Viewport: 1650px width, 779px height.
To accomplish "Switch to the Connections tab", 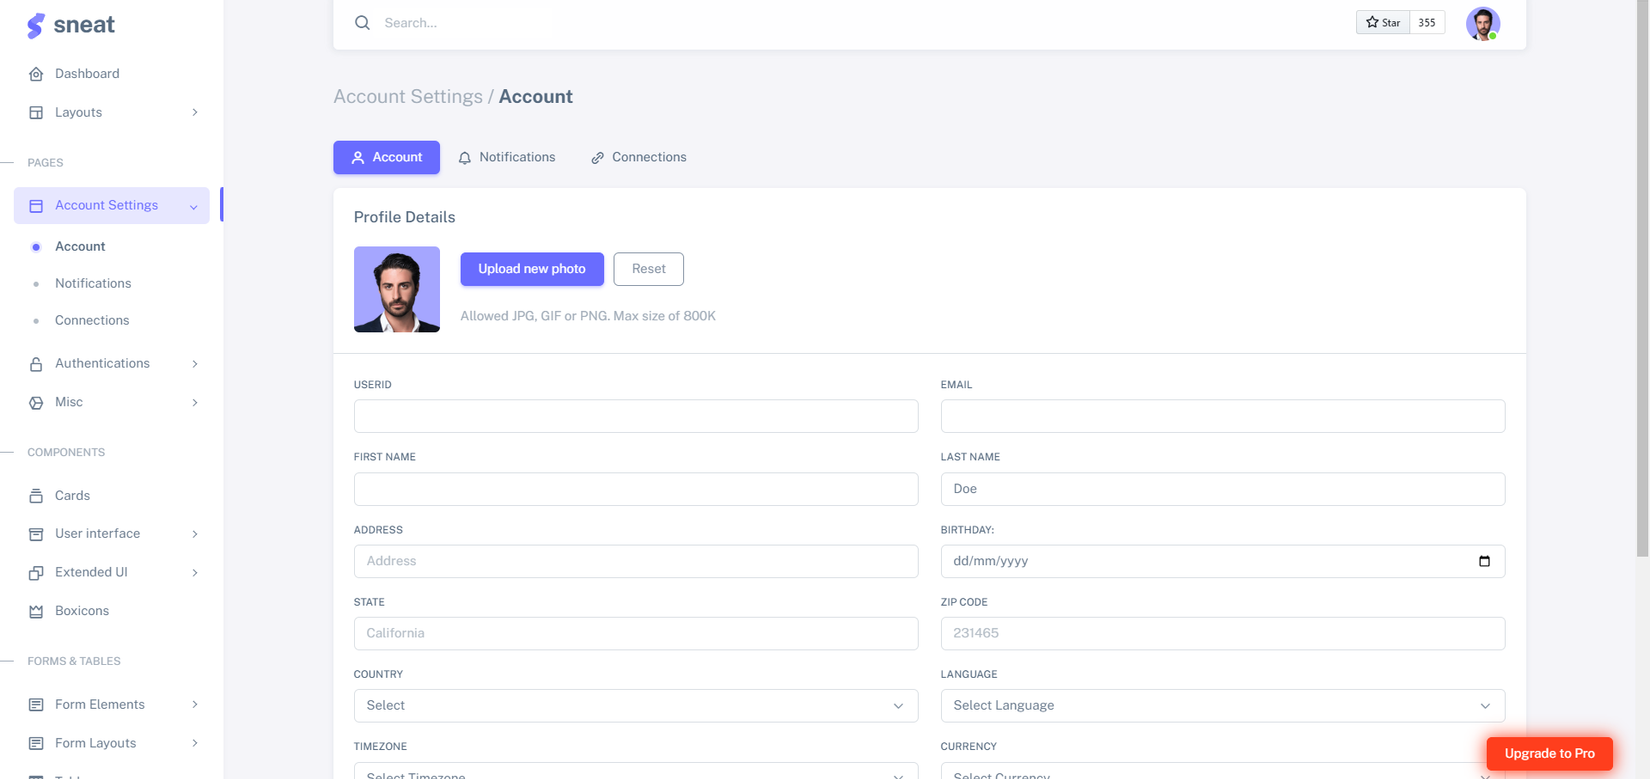I will 639,158.
